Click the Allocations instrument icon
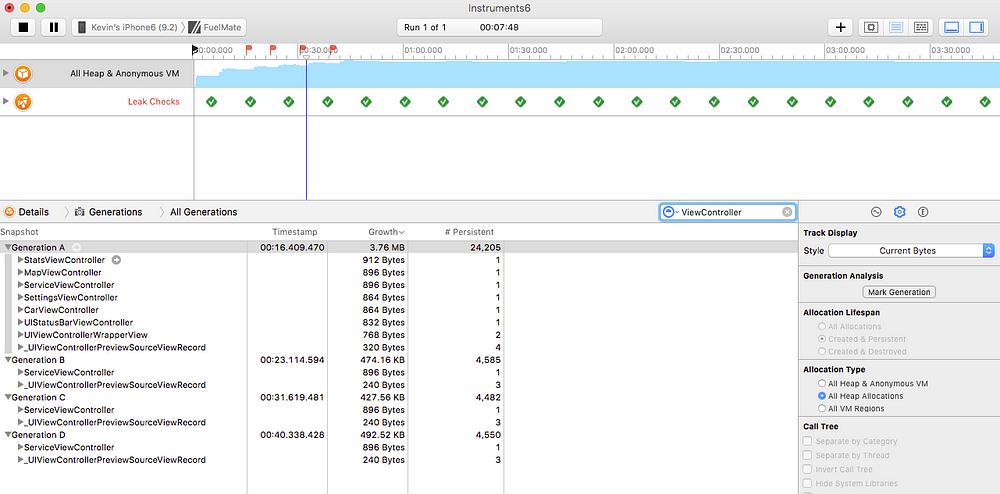This screenshot has height=494, width=1000. 22,73
